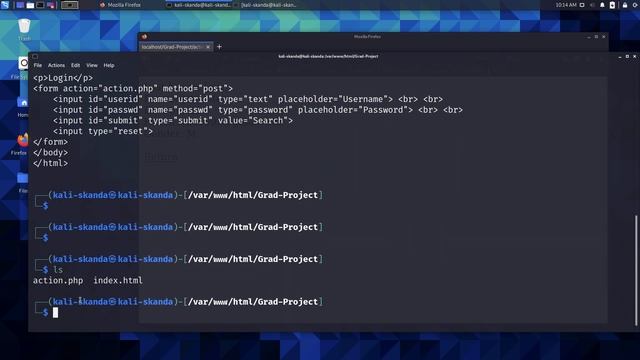
Task: Open the terminal Help menu
Action: tap(109, 65)
